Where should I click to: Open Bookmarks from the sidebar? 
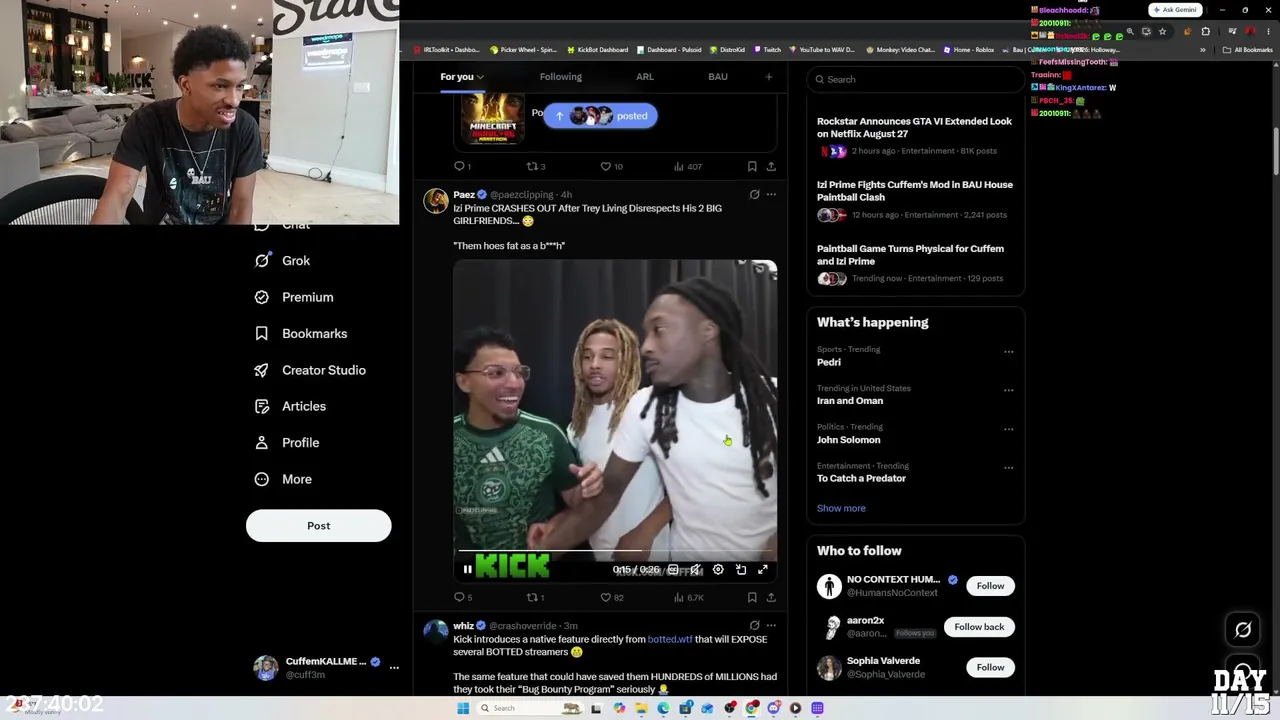[x=301, y=333]
